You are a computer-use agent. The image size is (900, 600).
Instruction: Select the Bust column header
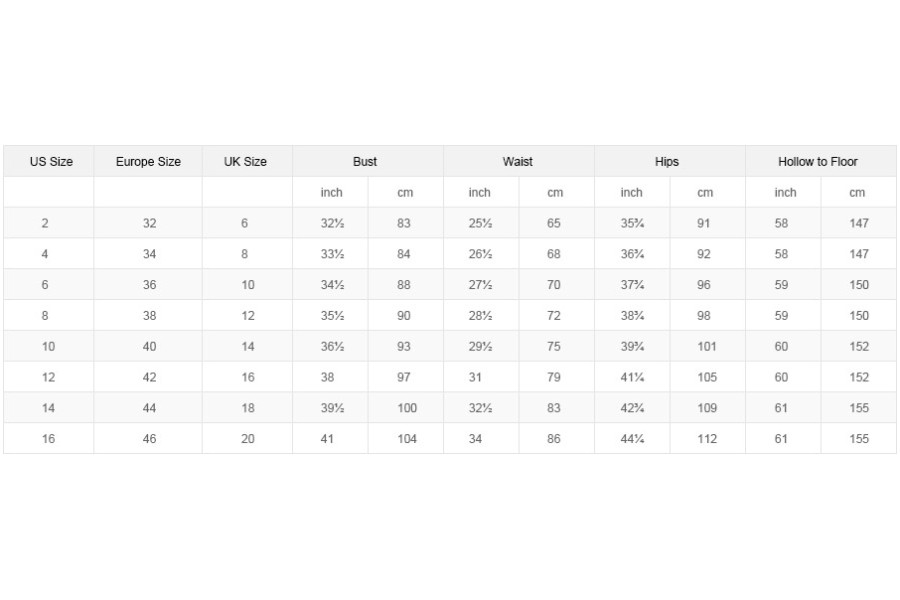tap(365, 161)
